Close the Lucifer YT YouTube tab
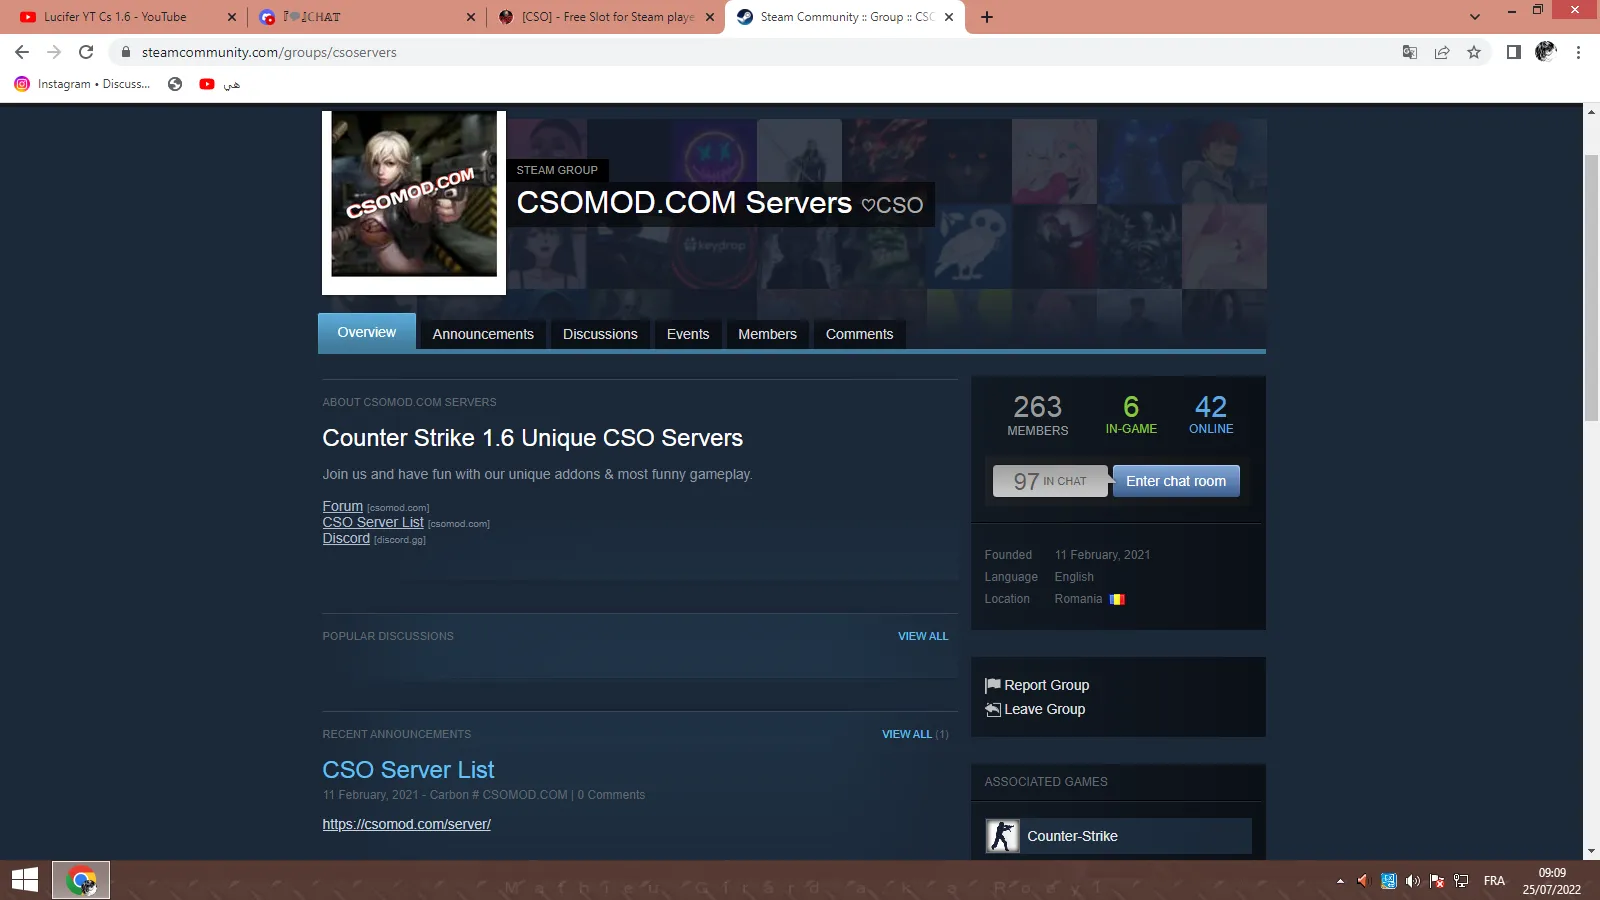Image resolution: width=1600 pixels, height=900 pixels. click(232, 17)
